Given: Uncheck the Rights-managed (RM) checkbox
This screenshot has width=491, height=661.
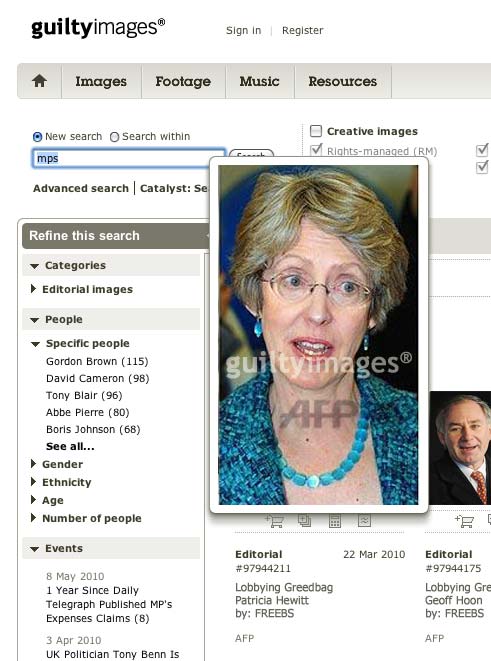Looking at the screenshot, I should [316, 150].
